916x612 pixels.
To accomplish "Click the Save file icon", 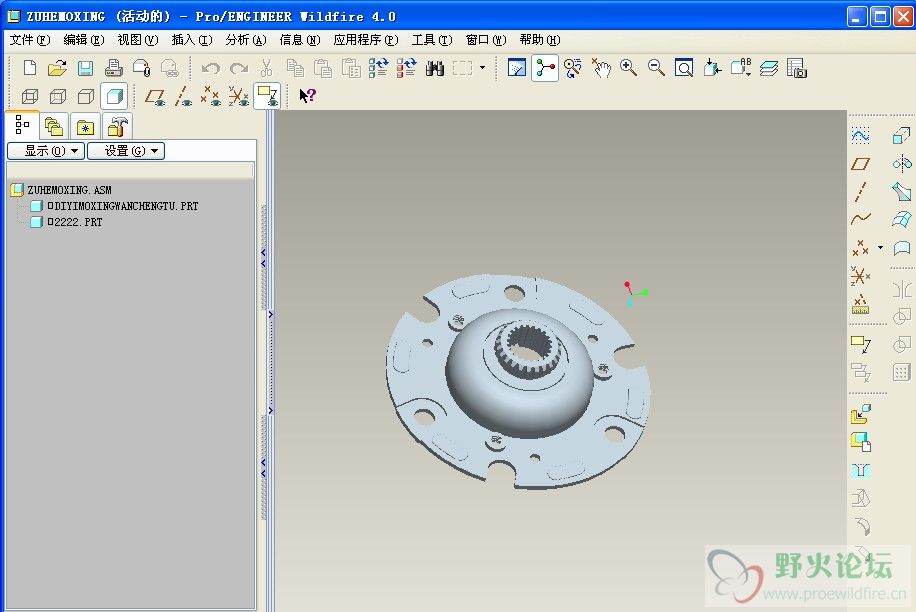I will (x=85, y=68).
